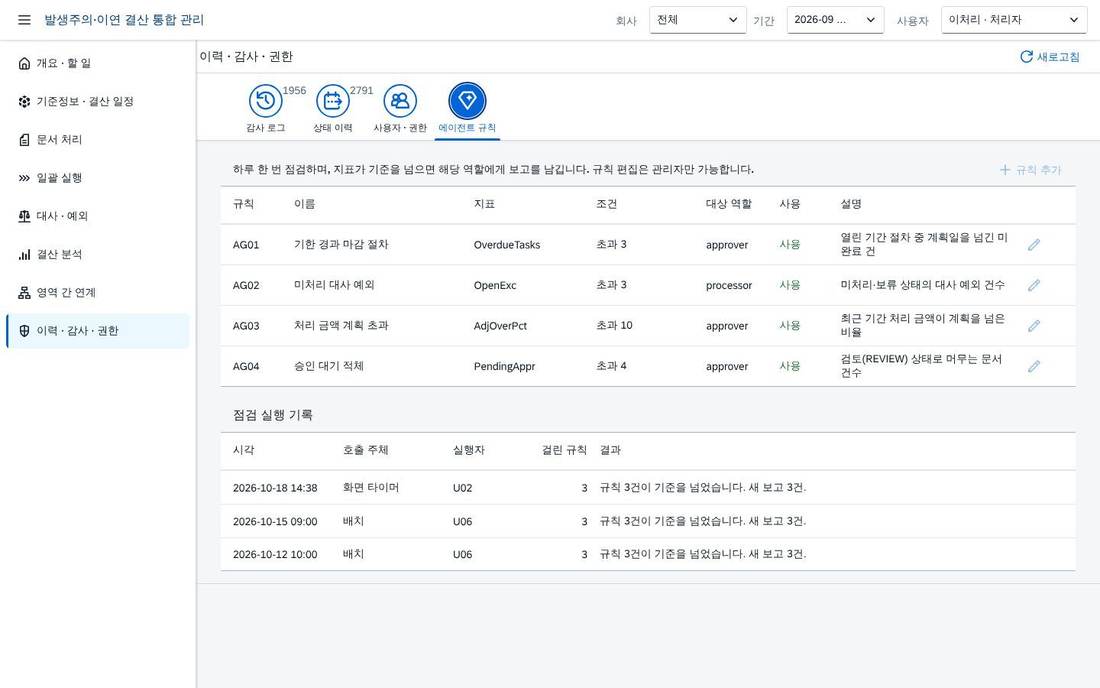1100x688 pixels.
Task: Click the 시각 column header in run history
Action: (243, 450)
